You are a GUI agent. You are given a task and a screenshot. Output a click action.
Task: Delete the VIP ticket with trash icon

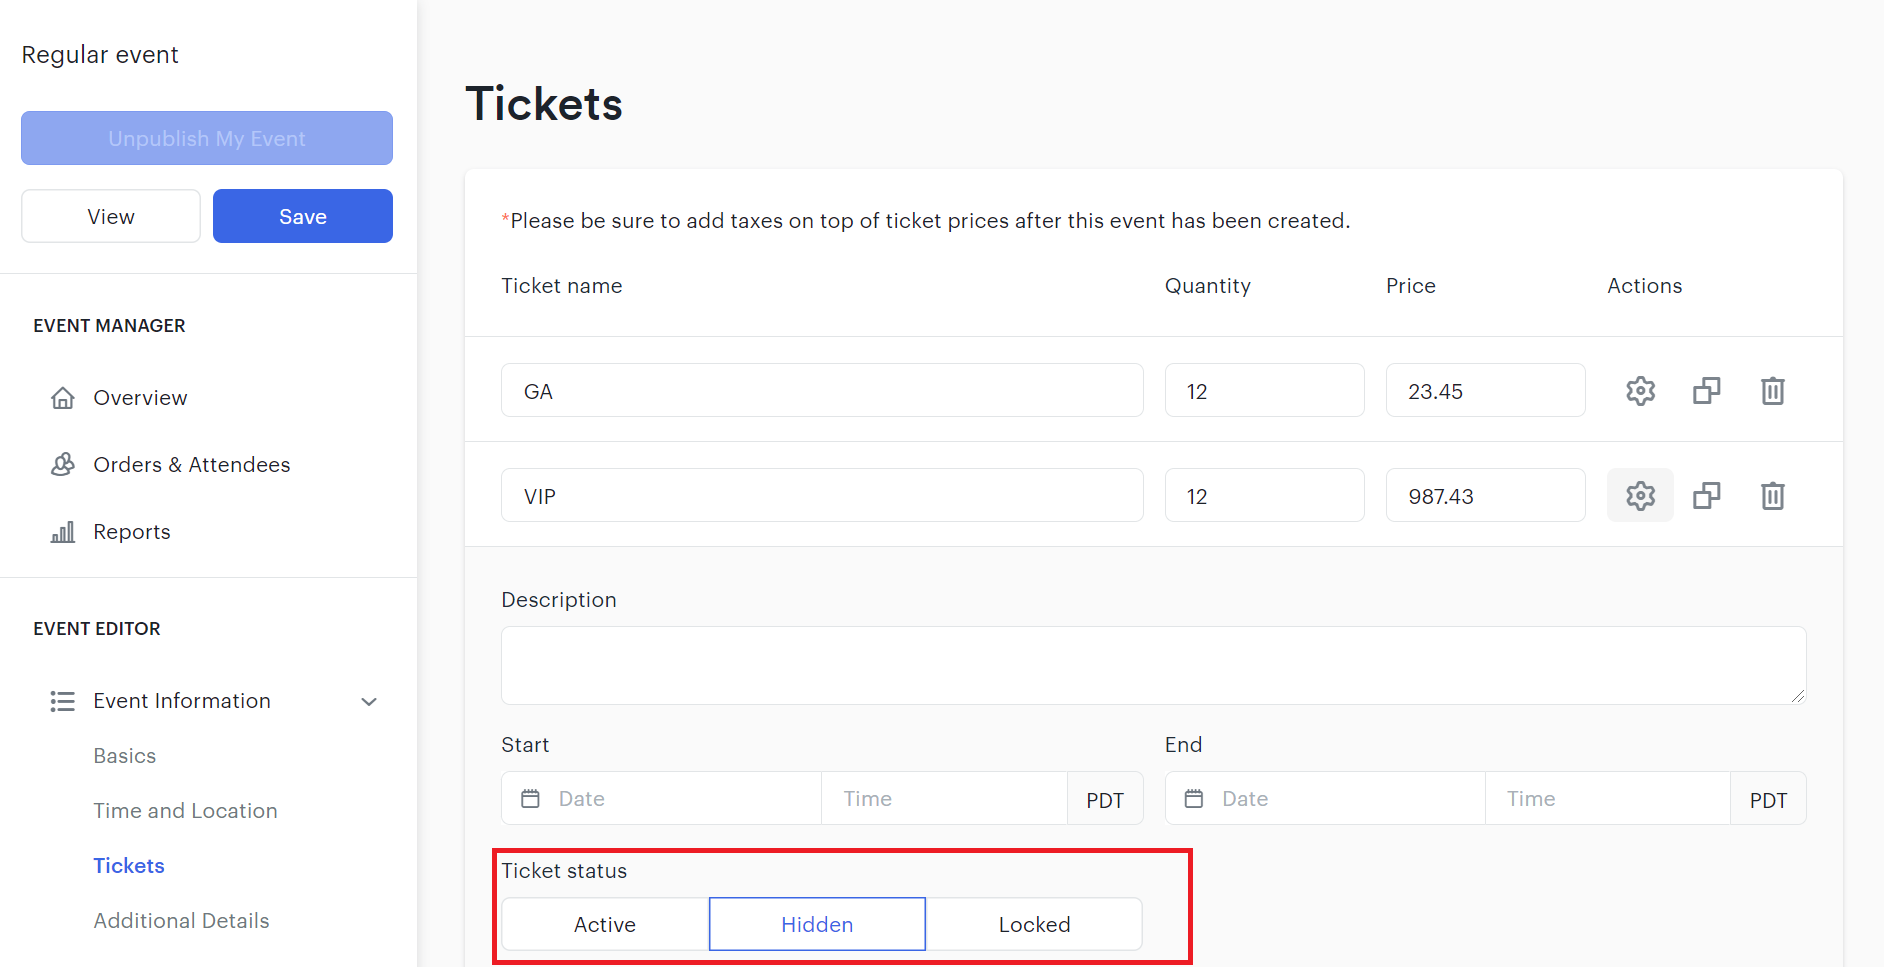(1772, 496)
